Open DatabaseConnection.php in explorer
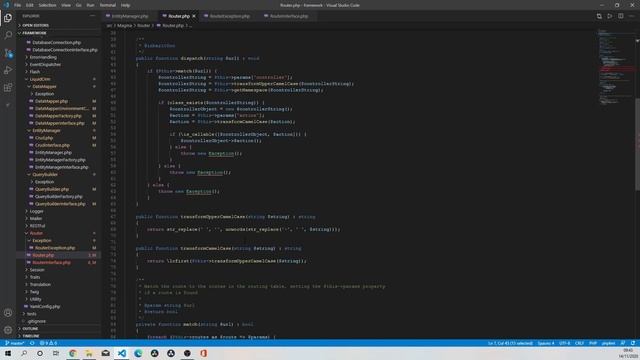The height and width of the screenshot is (360, 640). click(56, 42)
